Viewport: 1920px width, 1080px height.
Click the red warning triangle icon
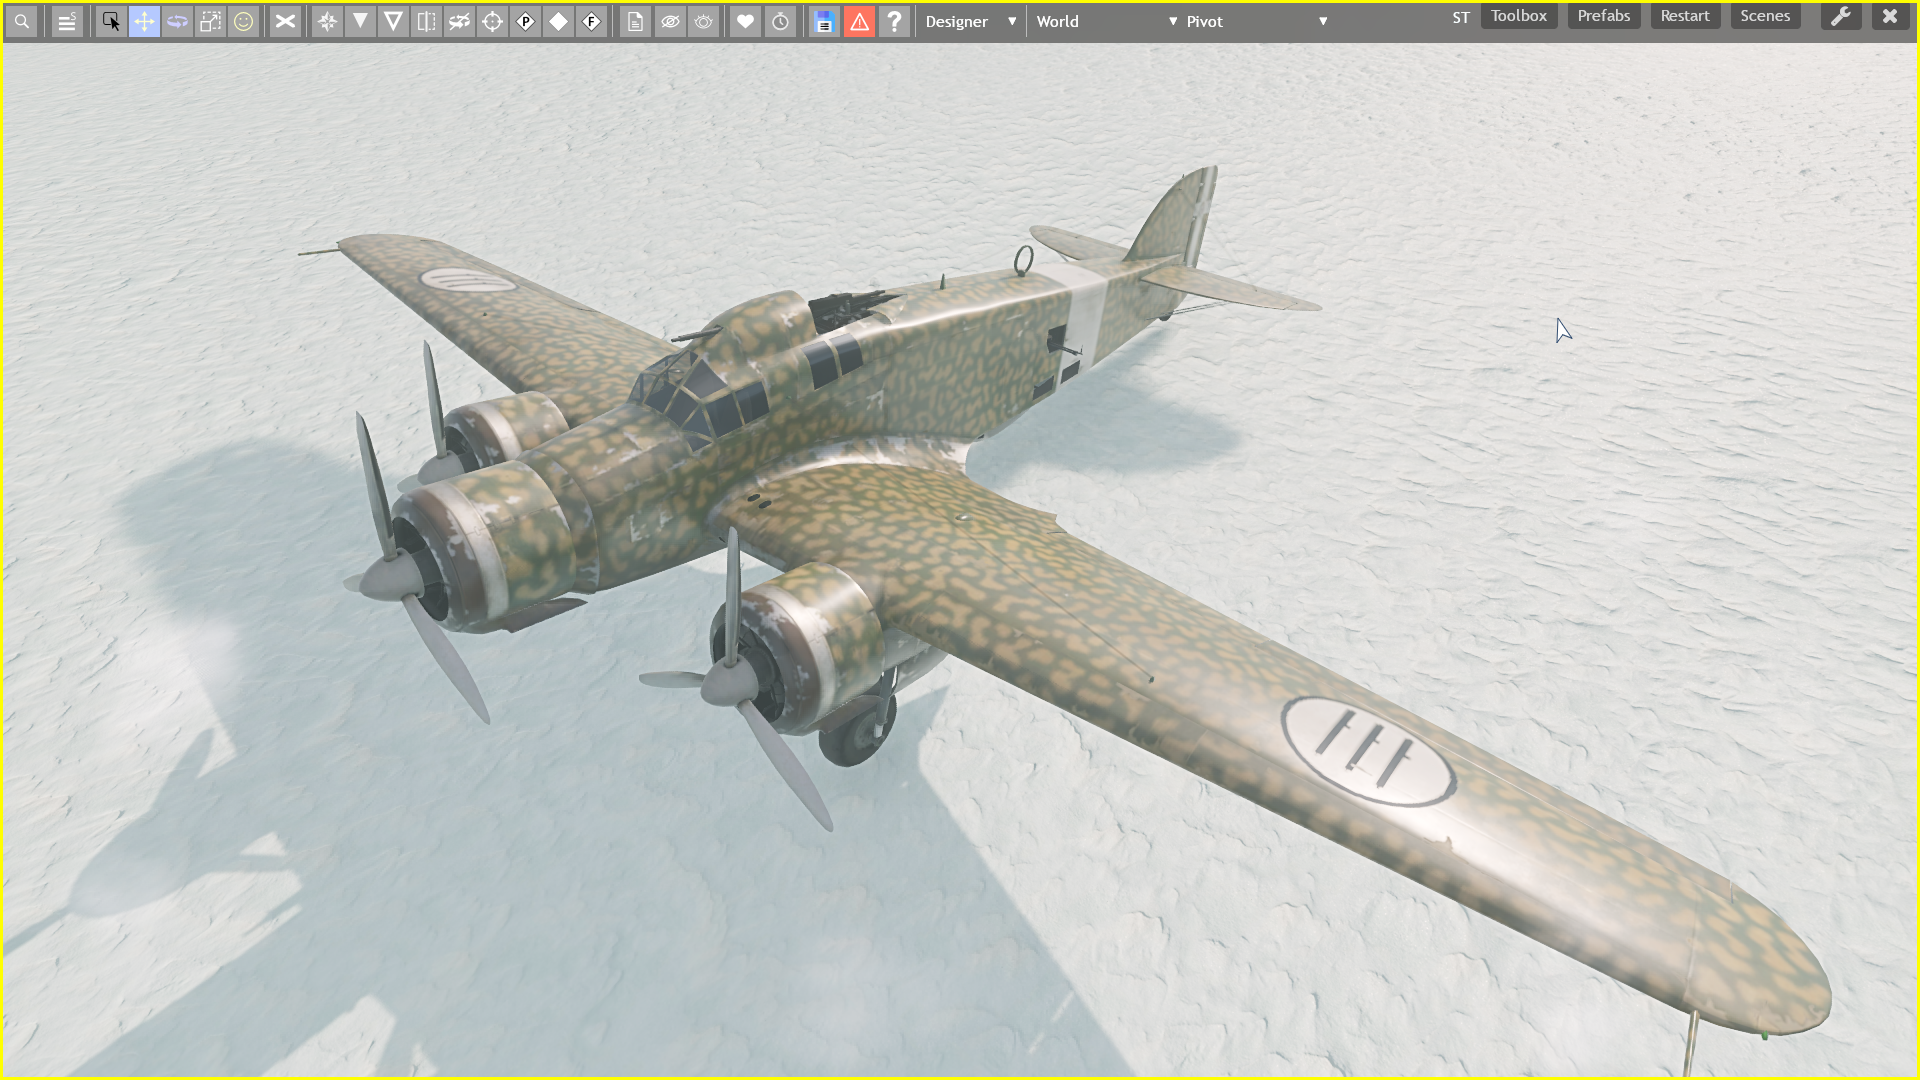tap(859, 21)
